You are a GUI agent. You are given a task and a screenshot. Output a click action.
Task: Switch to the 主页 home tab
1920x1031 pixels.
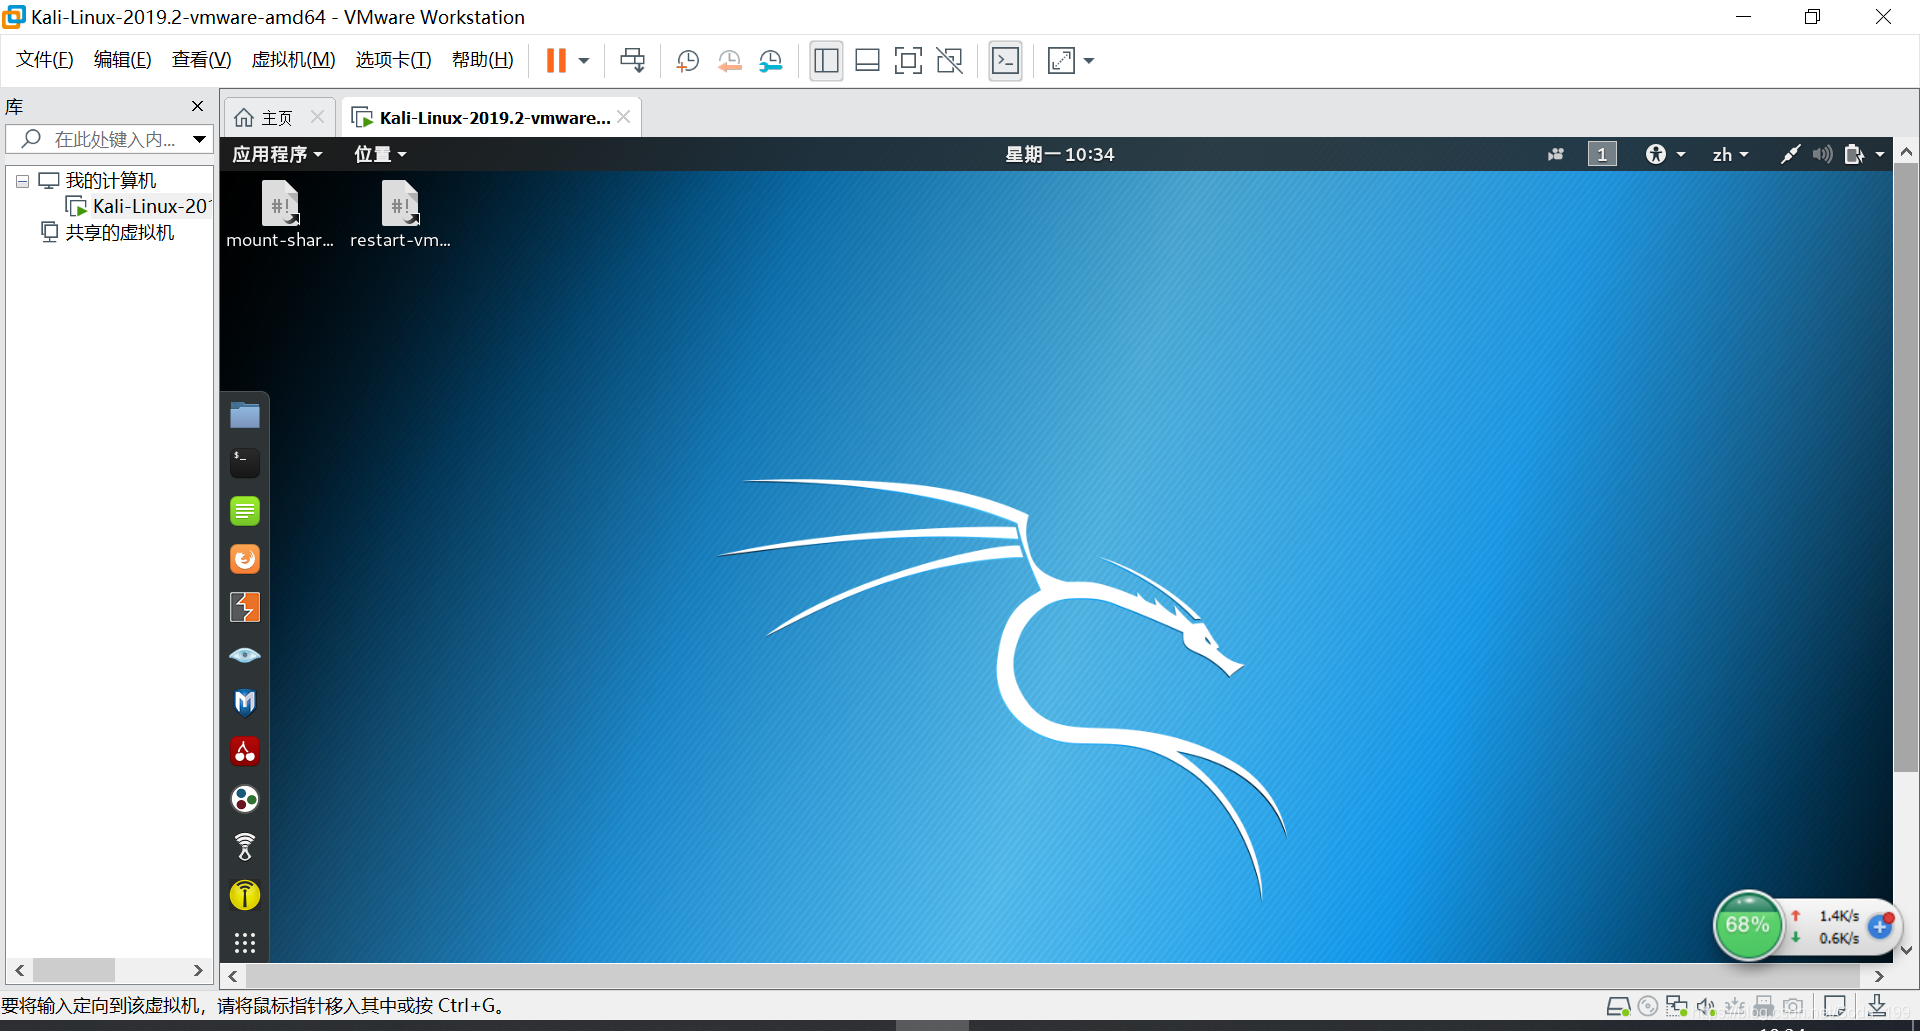pyautogui.click(x=277, y=118)
